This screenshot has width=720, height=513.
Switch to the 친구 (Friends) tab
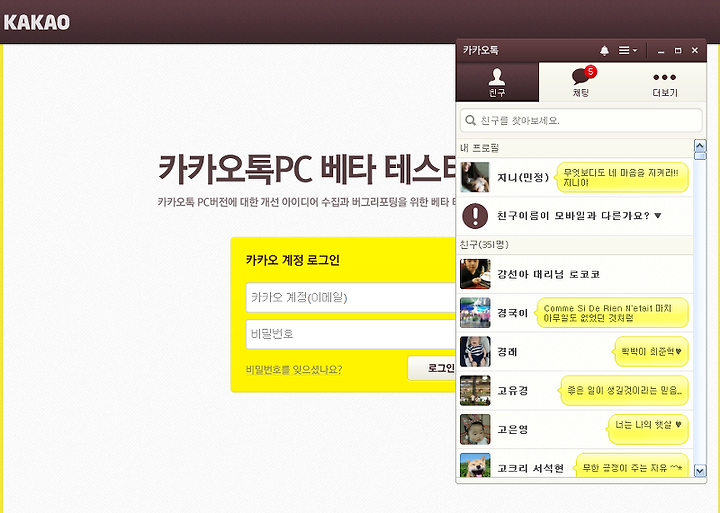pos(497,82)
